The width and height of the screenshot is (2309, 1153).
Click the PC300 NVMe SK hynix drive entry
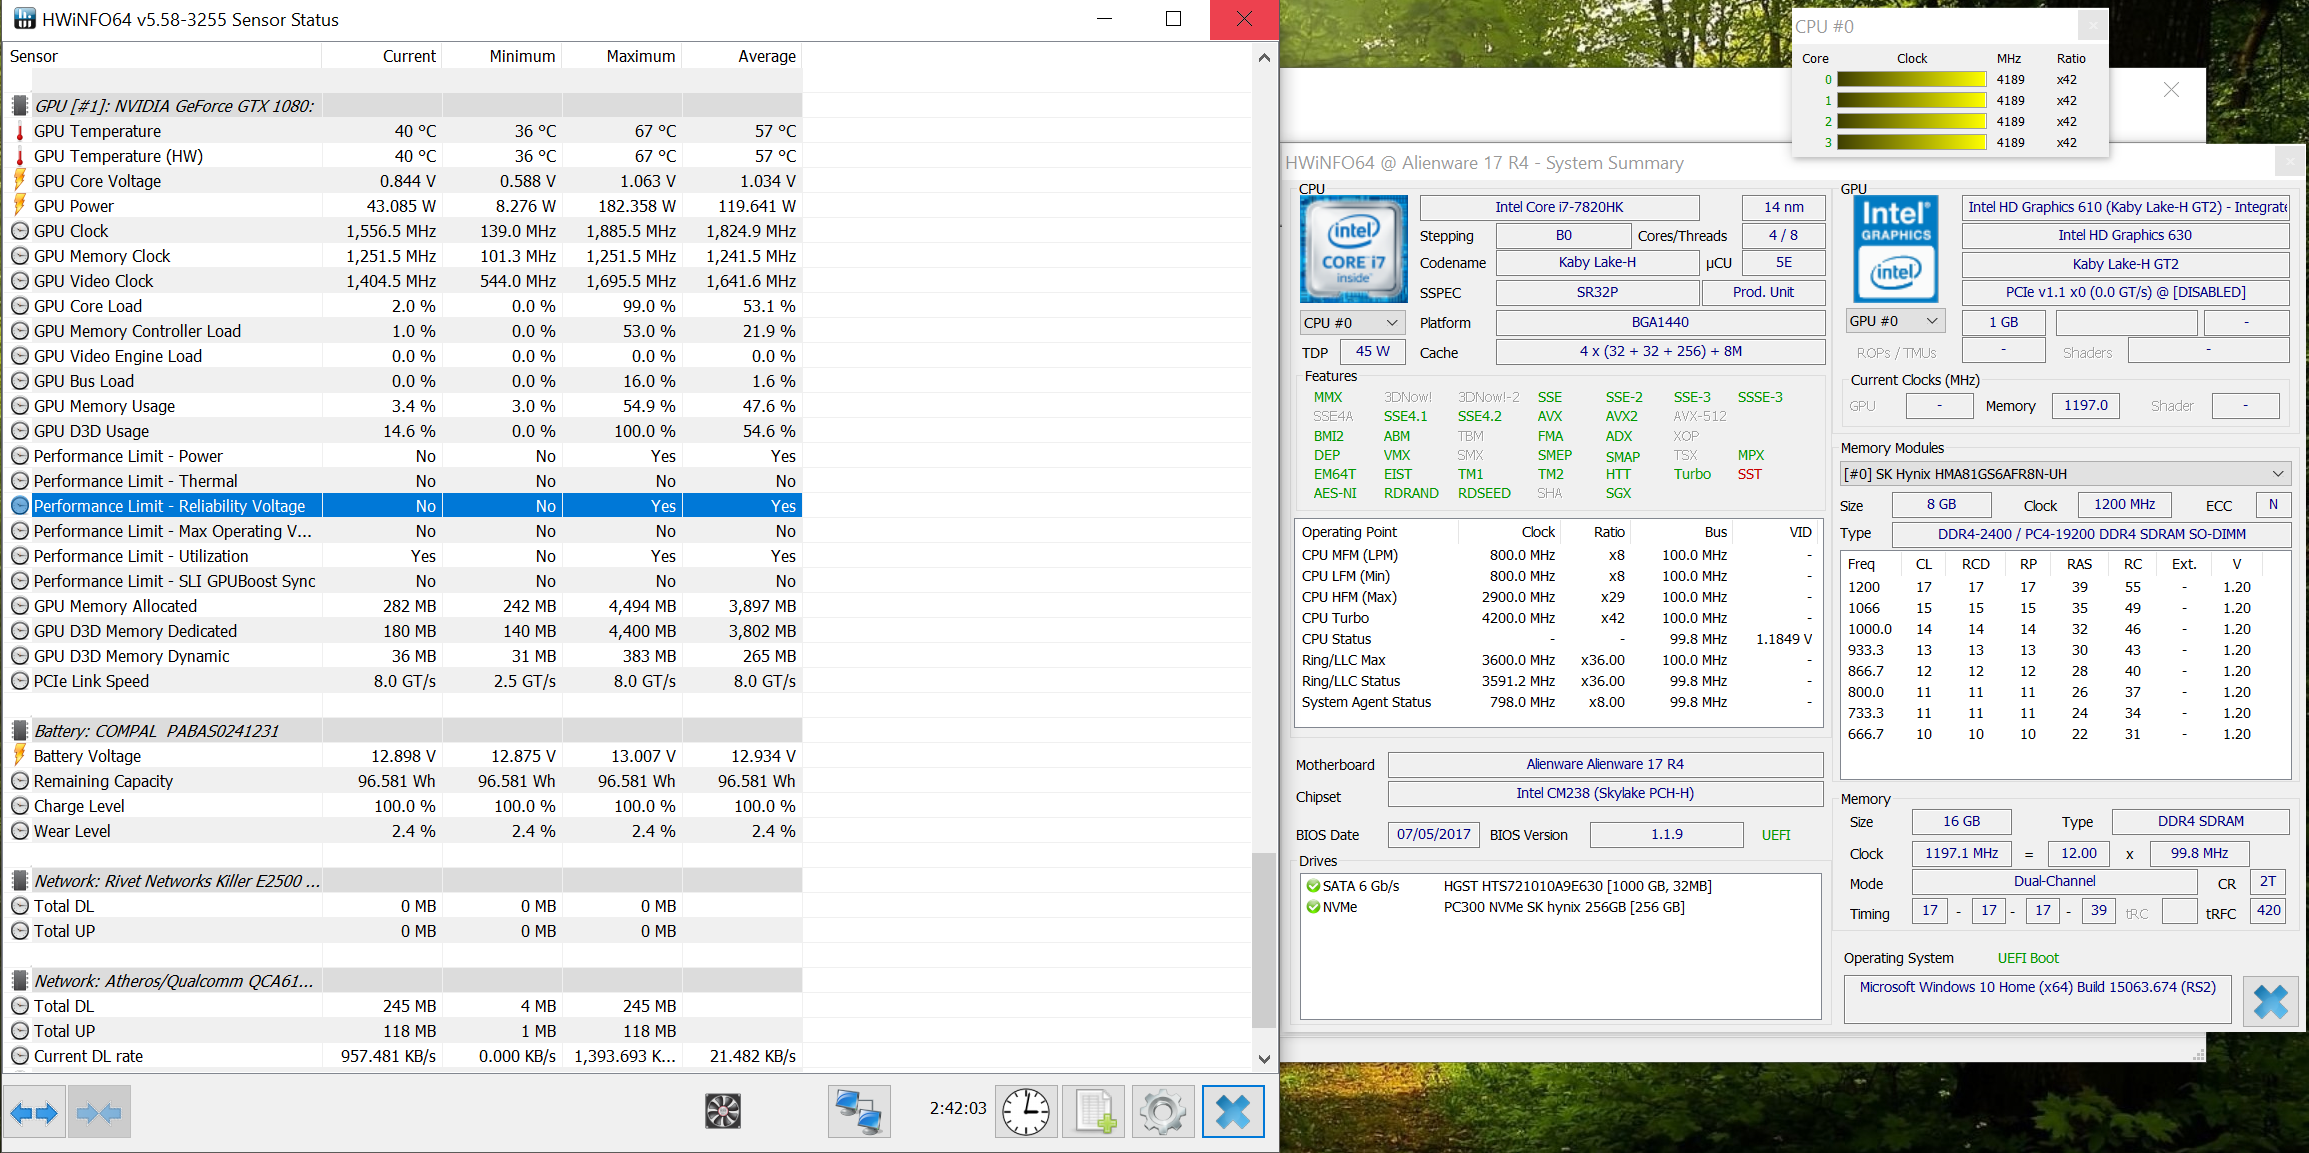(x=1564, y=907)
